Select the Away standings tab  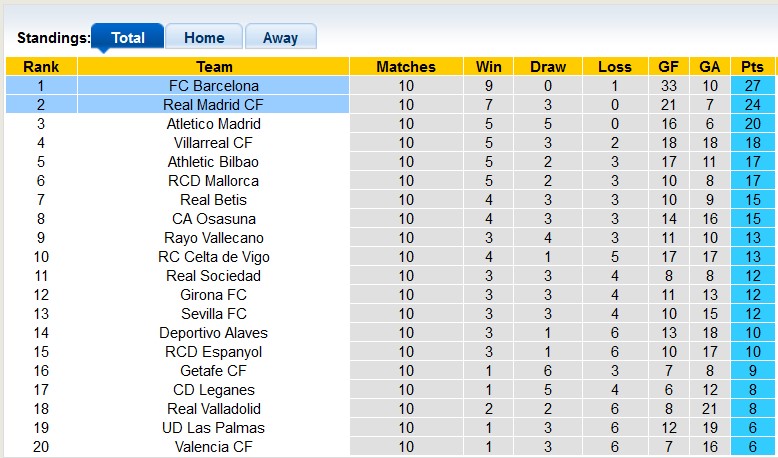280,37
